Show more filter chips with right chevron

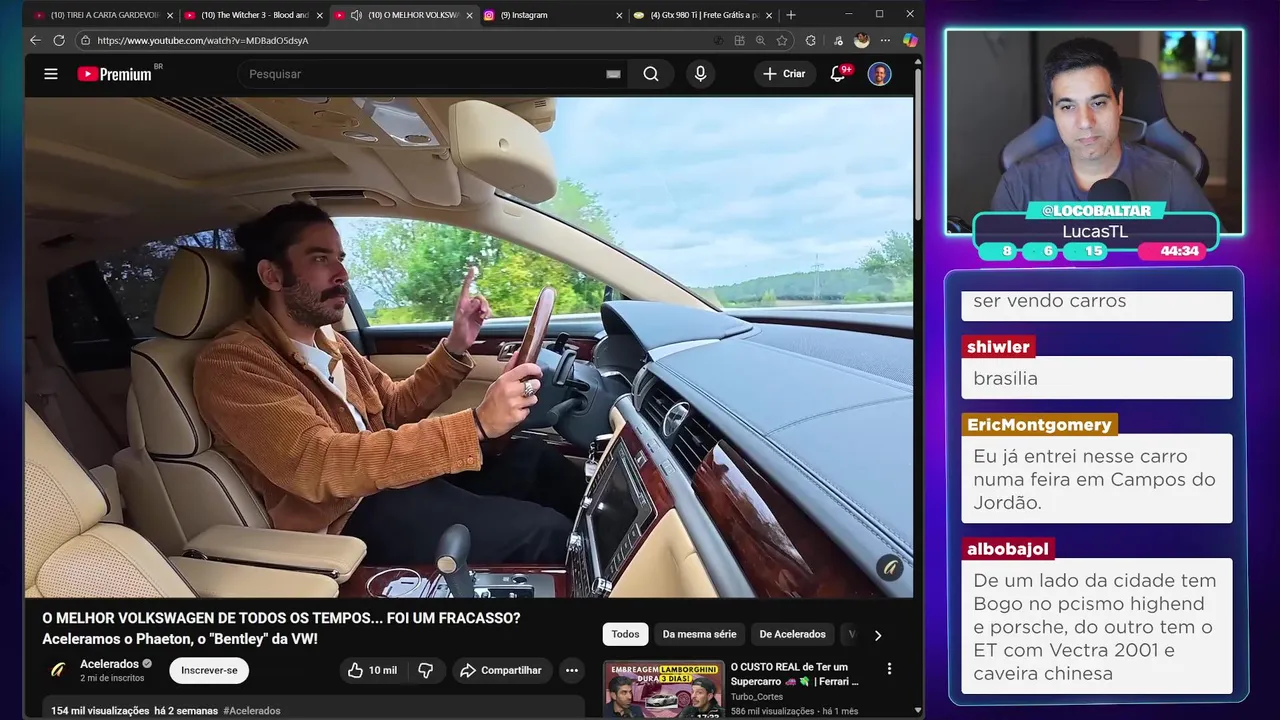pyautogui.click(x=878, y=635)
